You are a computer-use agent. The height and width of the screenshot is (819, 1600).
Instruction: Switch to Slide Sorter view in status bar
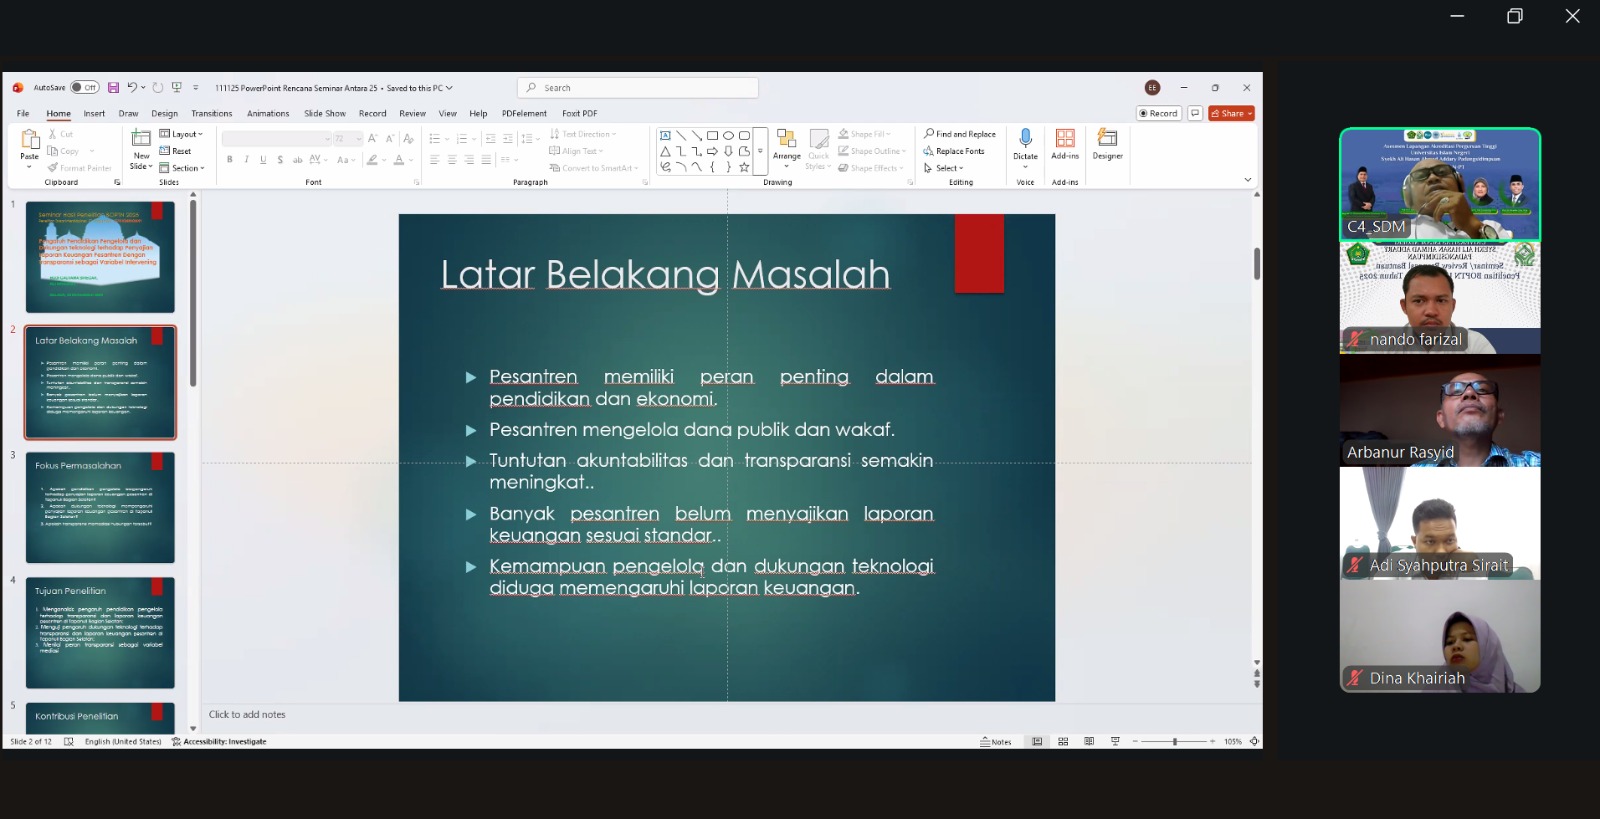pos(1063,742)
